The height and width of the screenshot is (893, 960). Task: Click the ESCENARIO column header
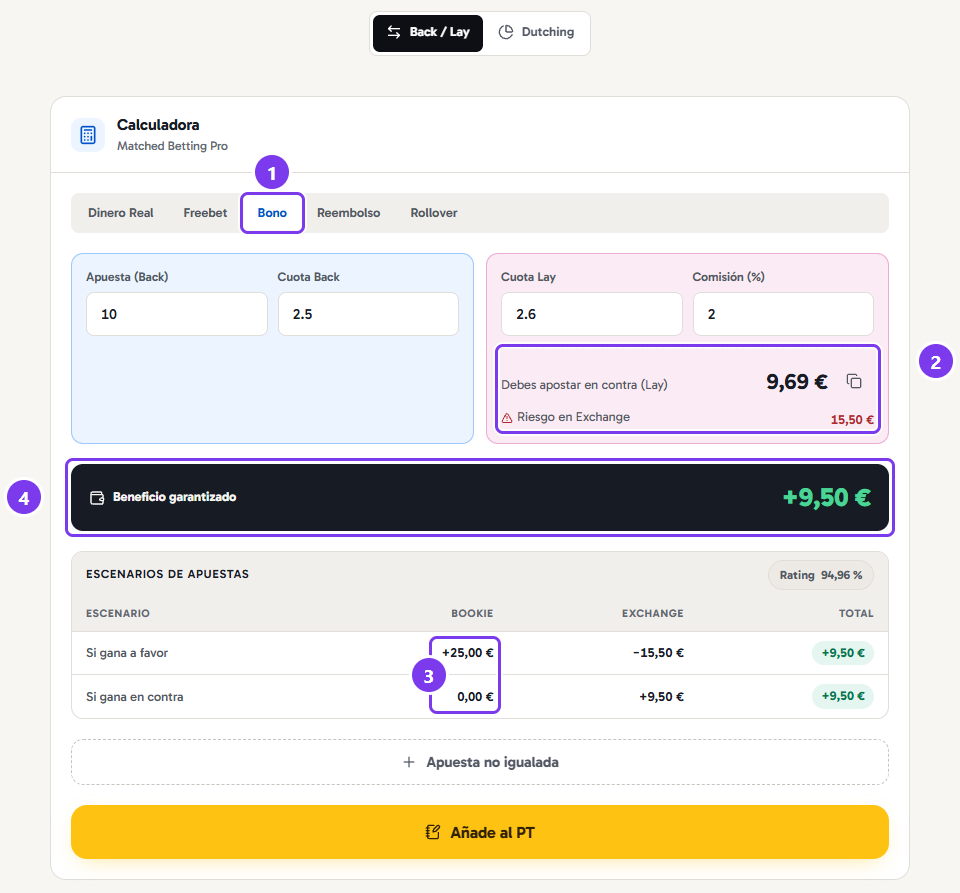pos(118,613)
